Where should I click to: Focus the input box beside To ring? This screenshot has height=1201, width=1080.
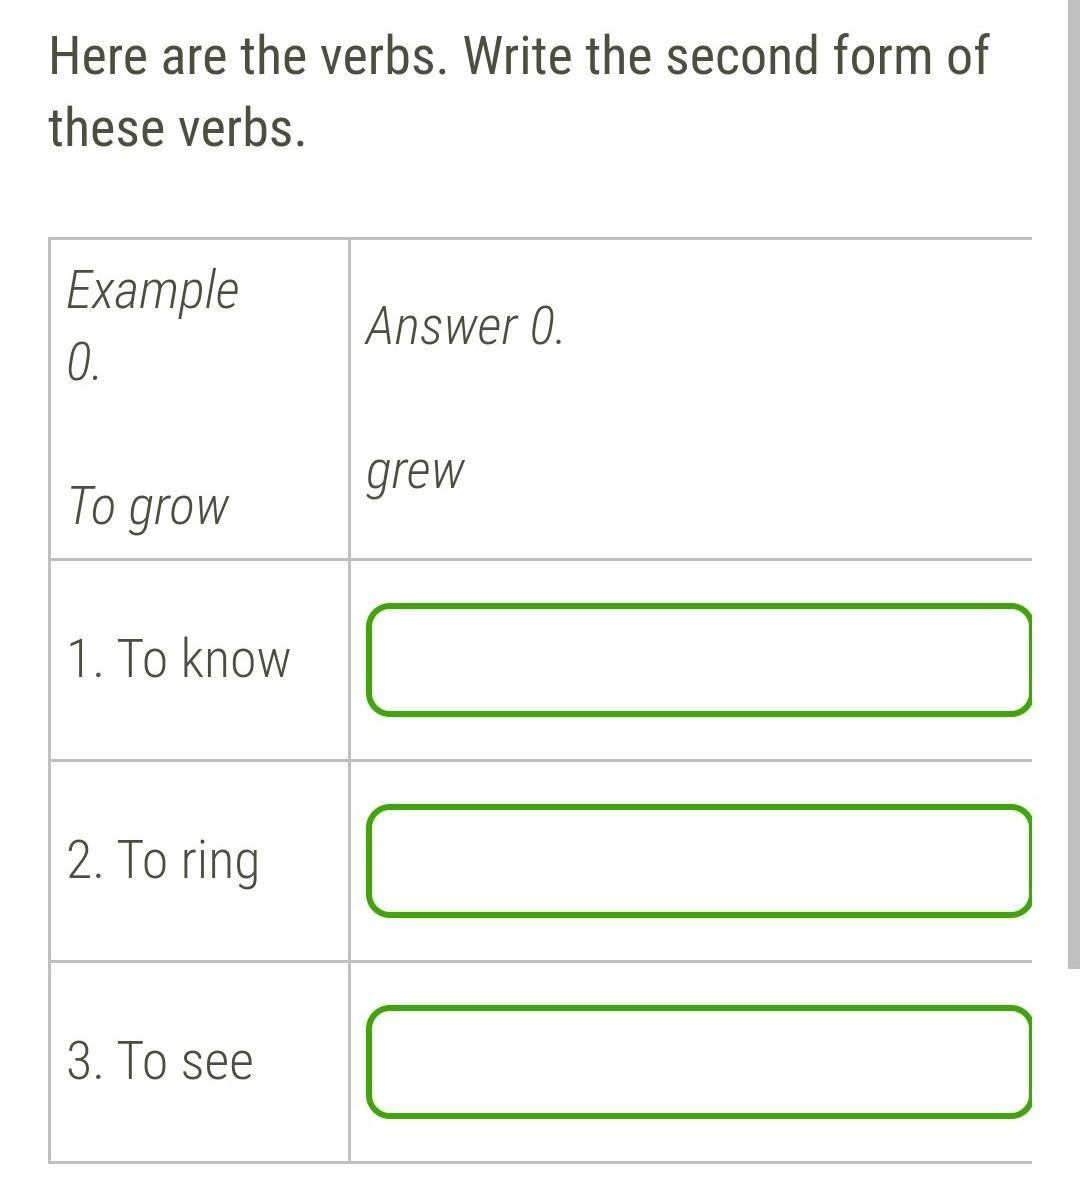[x=698, y=861]
